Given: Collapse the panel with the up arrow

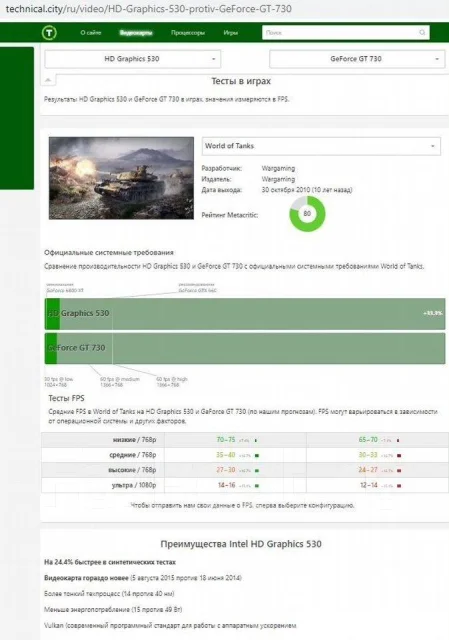Looking at the screenshot, I should click(48, 80).
